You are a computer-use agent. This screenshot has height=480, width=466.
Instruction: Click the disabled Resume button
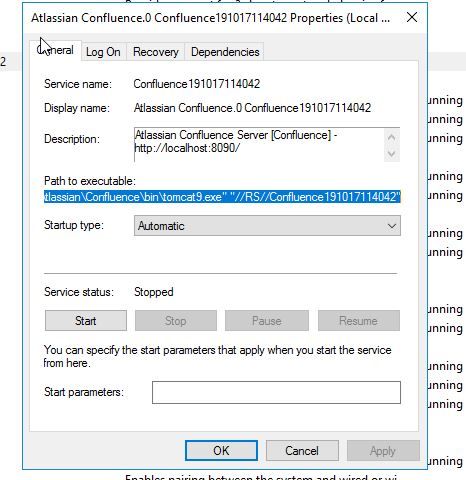(x=359, y=321)
